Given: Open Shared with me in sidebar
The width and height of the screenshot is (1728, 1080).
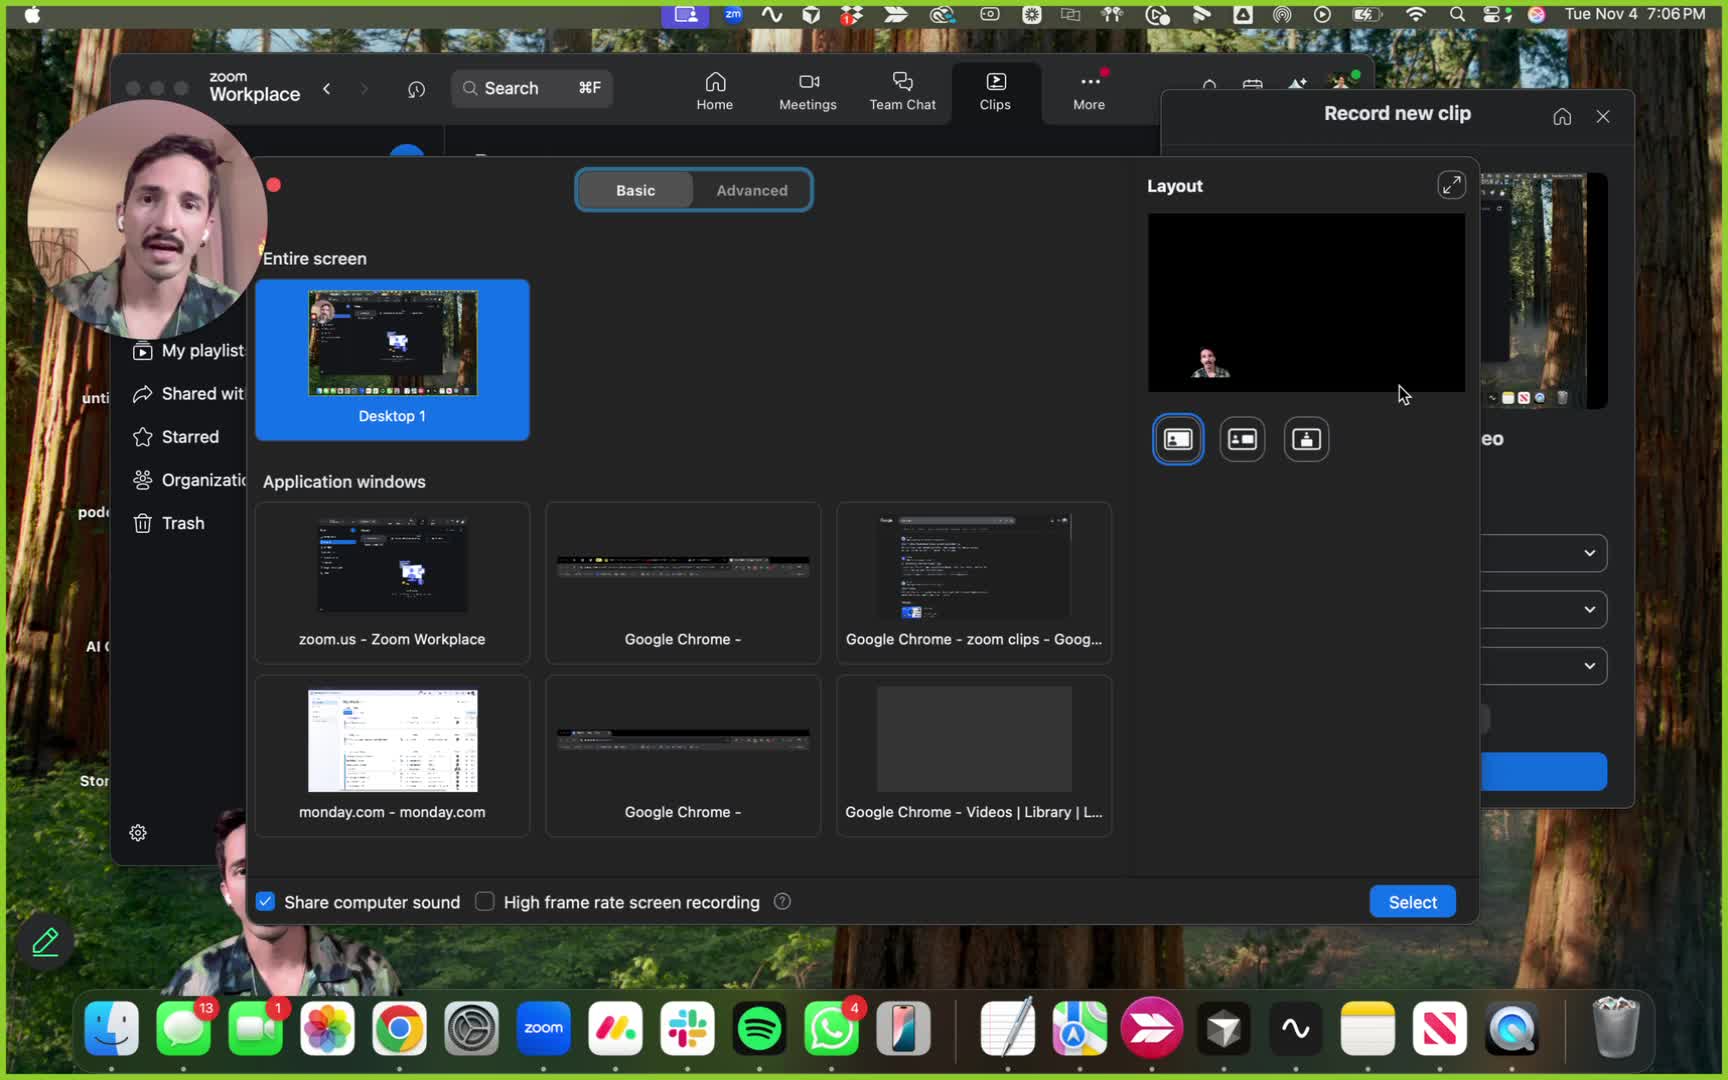Looking at the screenshot, I should pos(189,394).
